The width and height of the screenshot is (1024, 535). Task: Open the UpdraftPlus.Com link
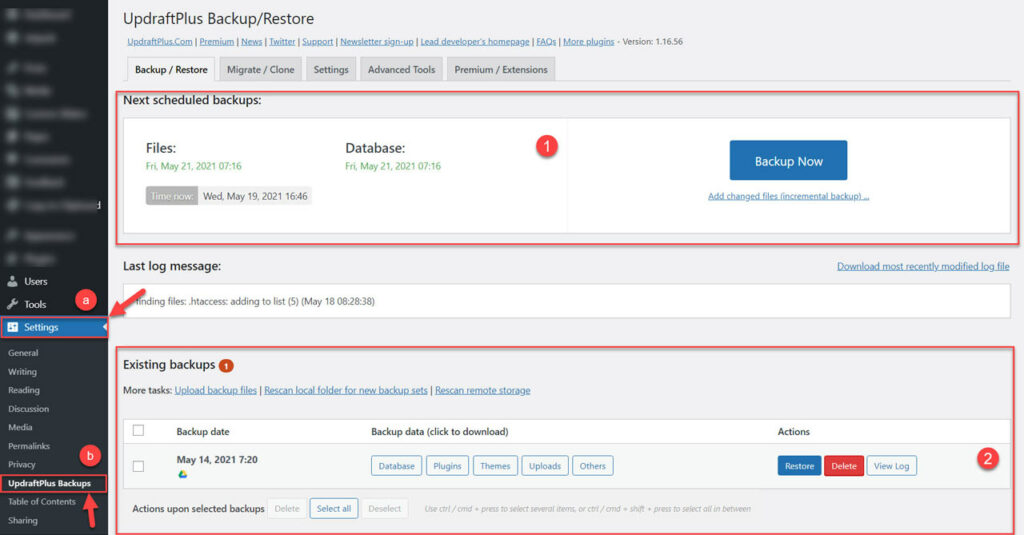[x=160, y=42]
